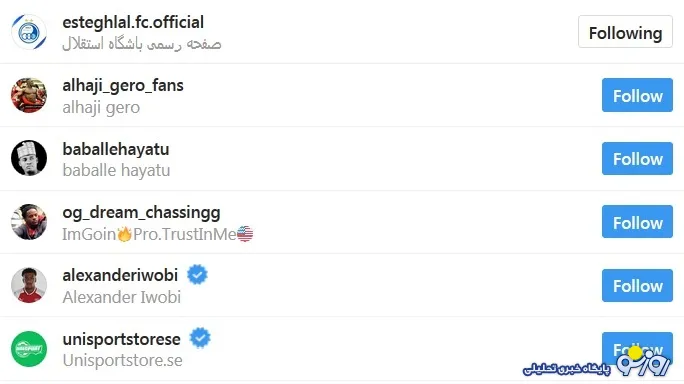Follow alhaji_gero_fans
Image resolution: width=684 pixels, height=384 pixels.
[x=637, y=95]
